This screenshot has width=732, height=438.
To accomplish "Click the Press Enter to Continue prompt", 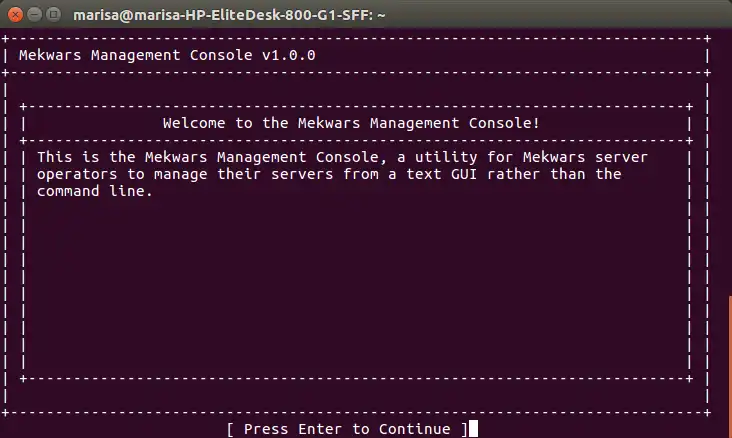I will [x=347, y=429].
